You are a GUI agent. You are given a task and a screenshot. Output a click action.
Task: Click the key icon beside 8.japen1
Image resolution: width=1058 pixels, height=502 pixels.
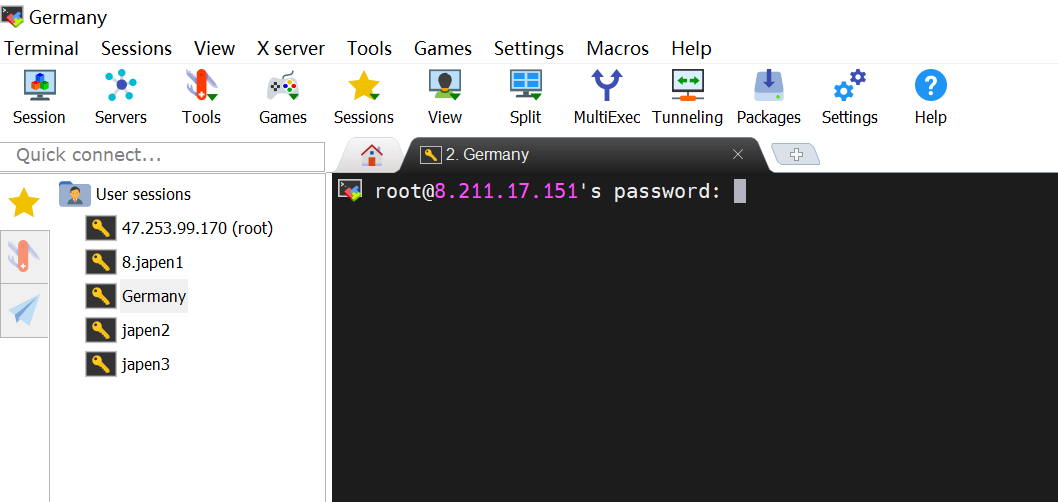(101, 262)
